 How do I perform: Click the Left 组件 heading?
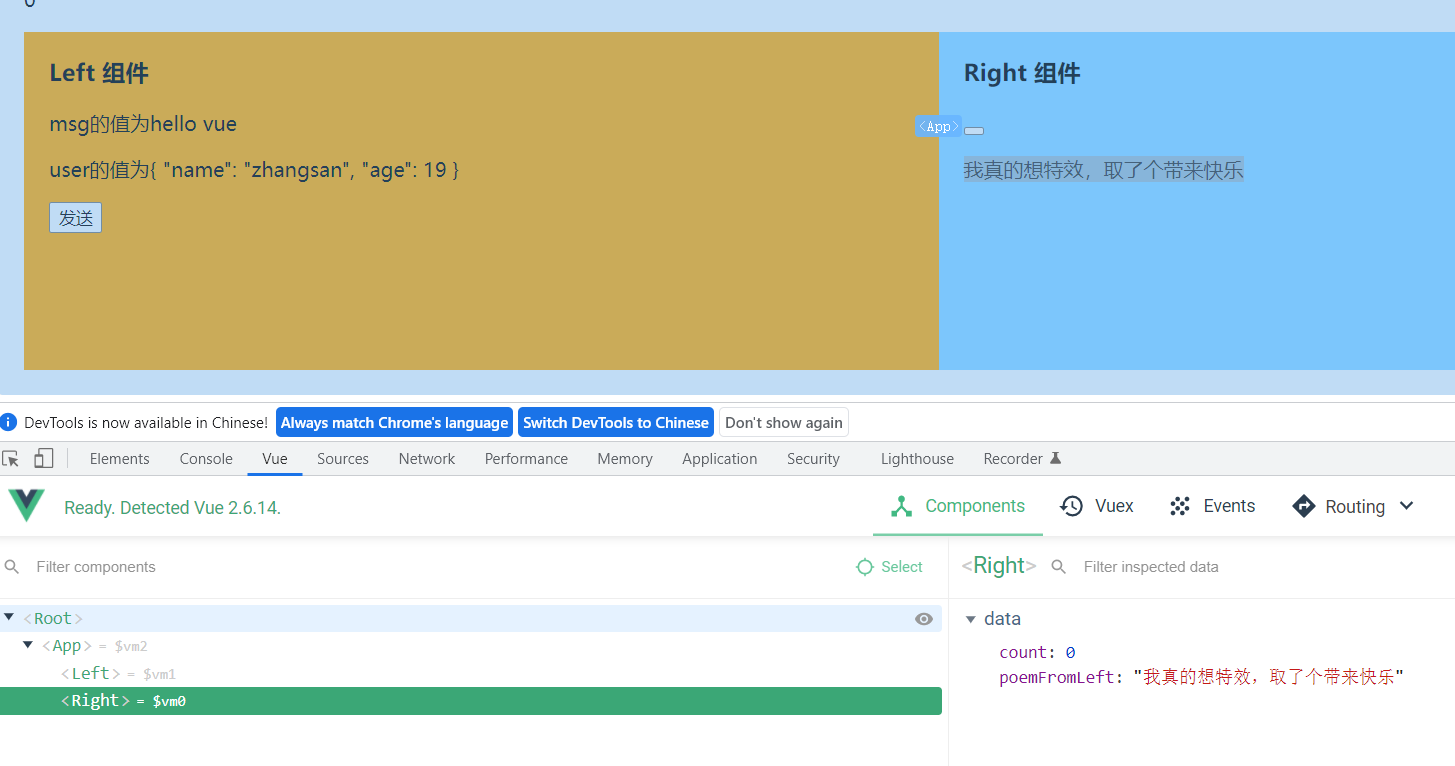[99, 73]
